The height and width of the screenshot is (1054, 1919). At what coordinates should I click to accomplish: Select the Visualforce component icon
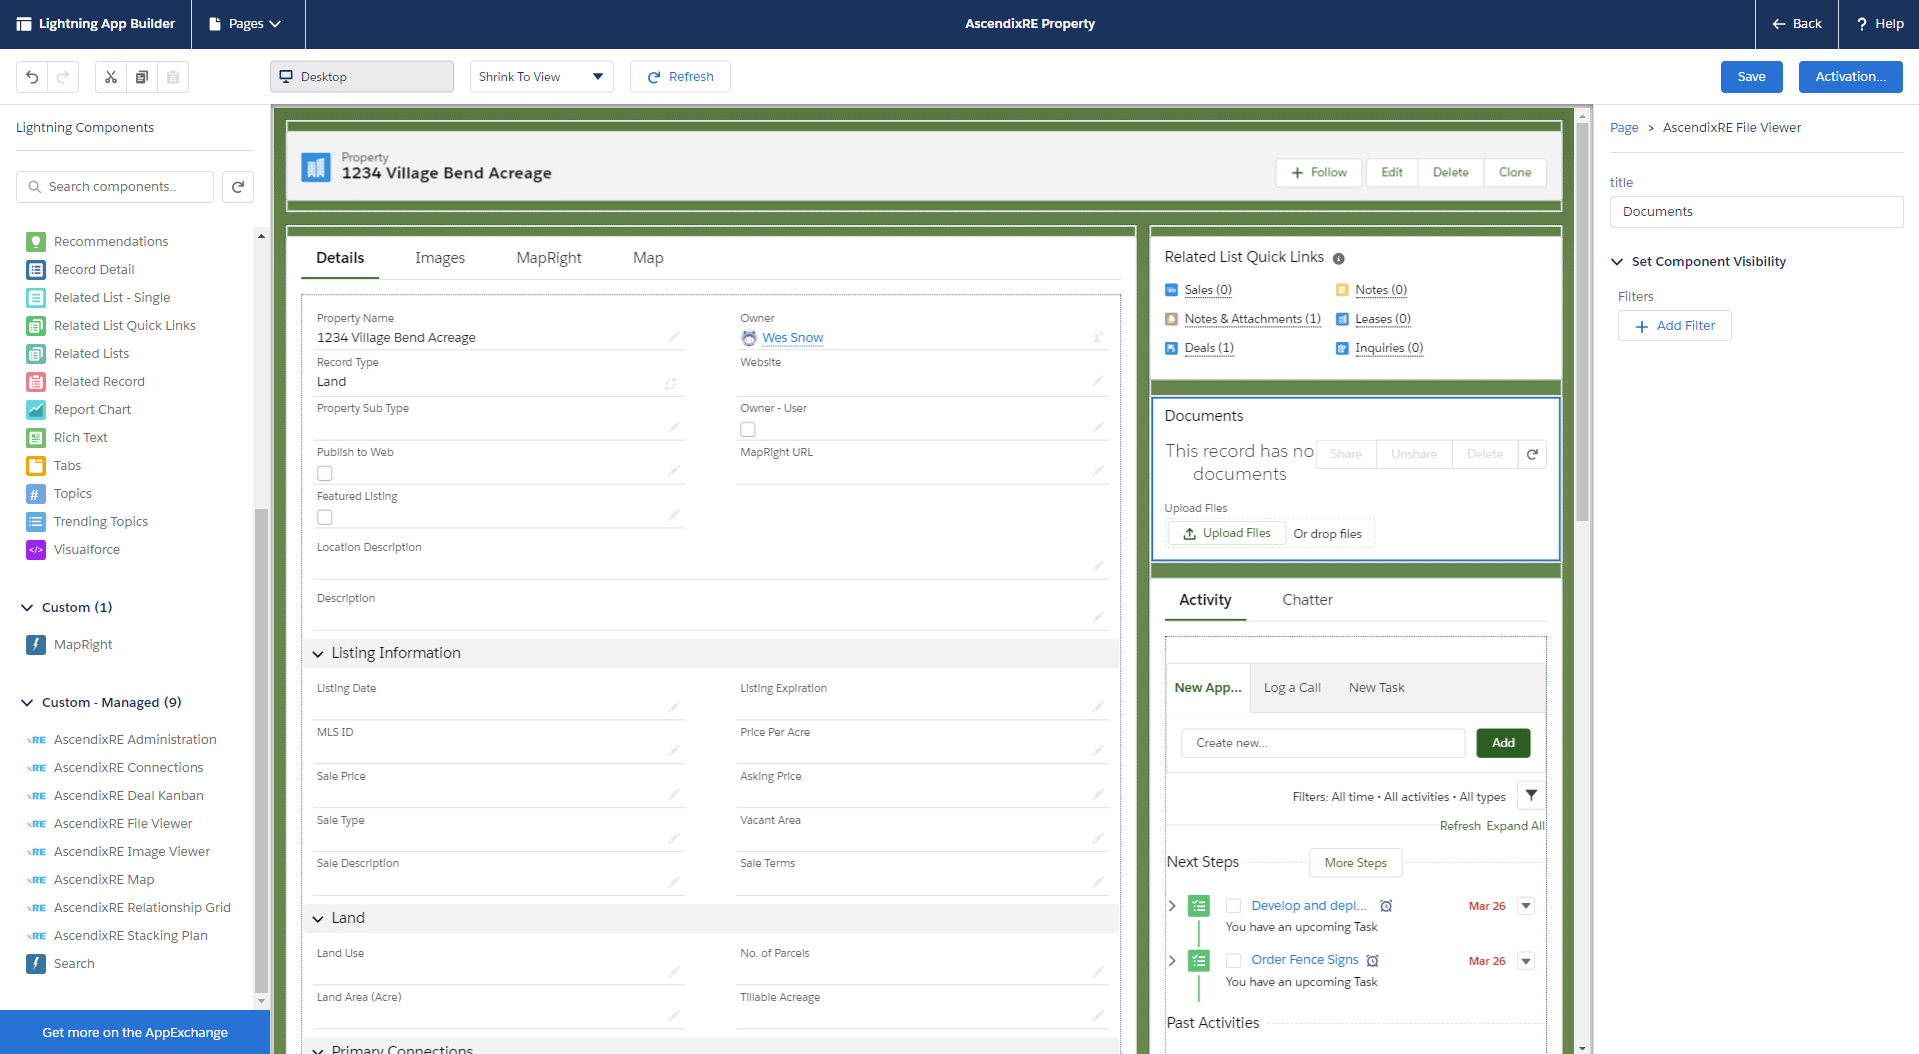(36, 550)
